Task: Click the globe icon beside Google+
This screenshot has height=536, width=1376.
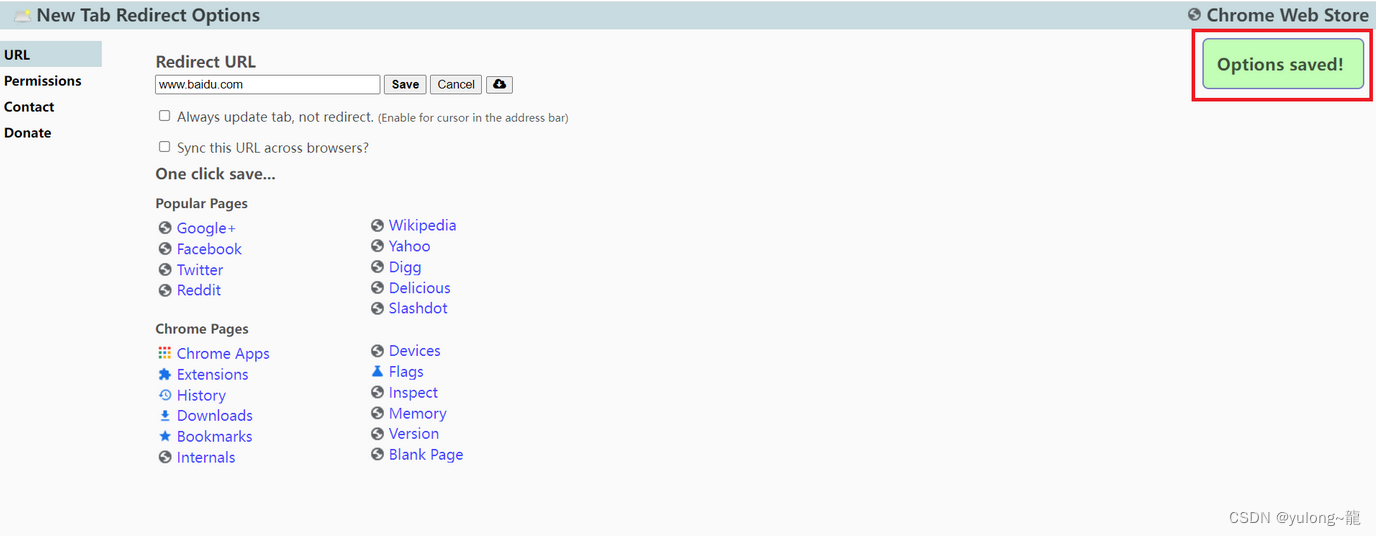Action: [x=165, y=228]
